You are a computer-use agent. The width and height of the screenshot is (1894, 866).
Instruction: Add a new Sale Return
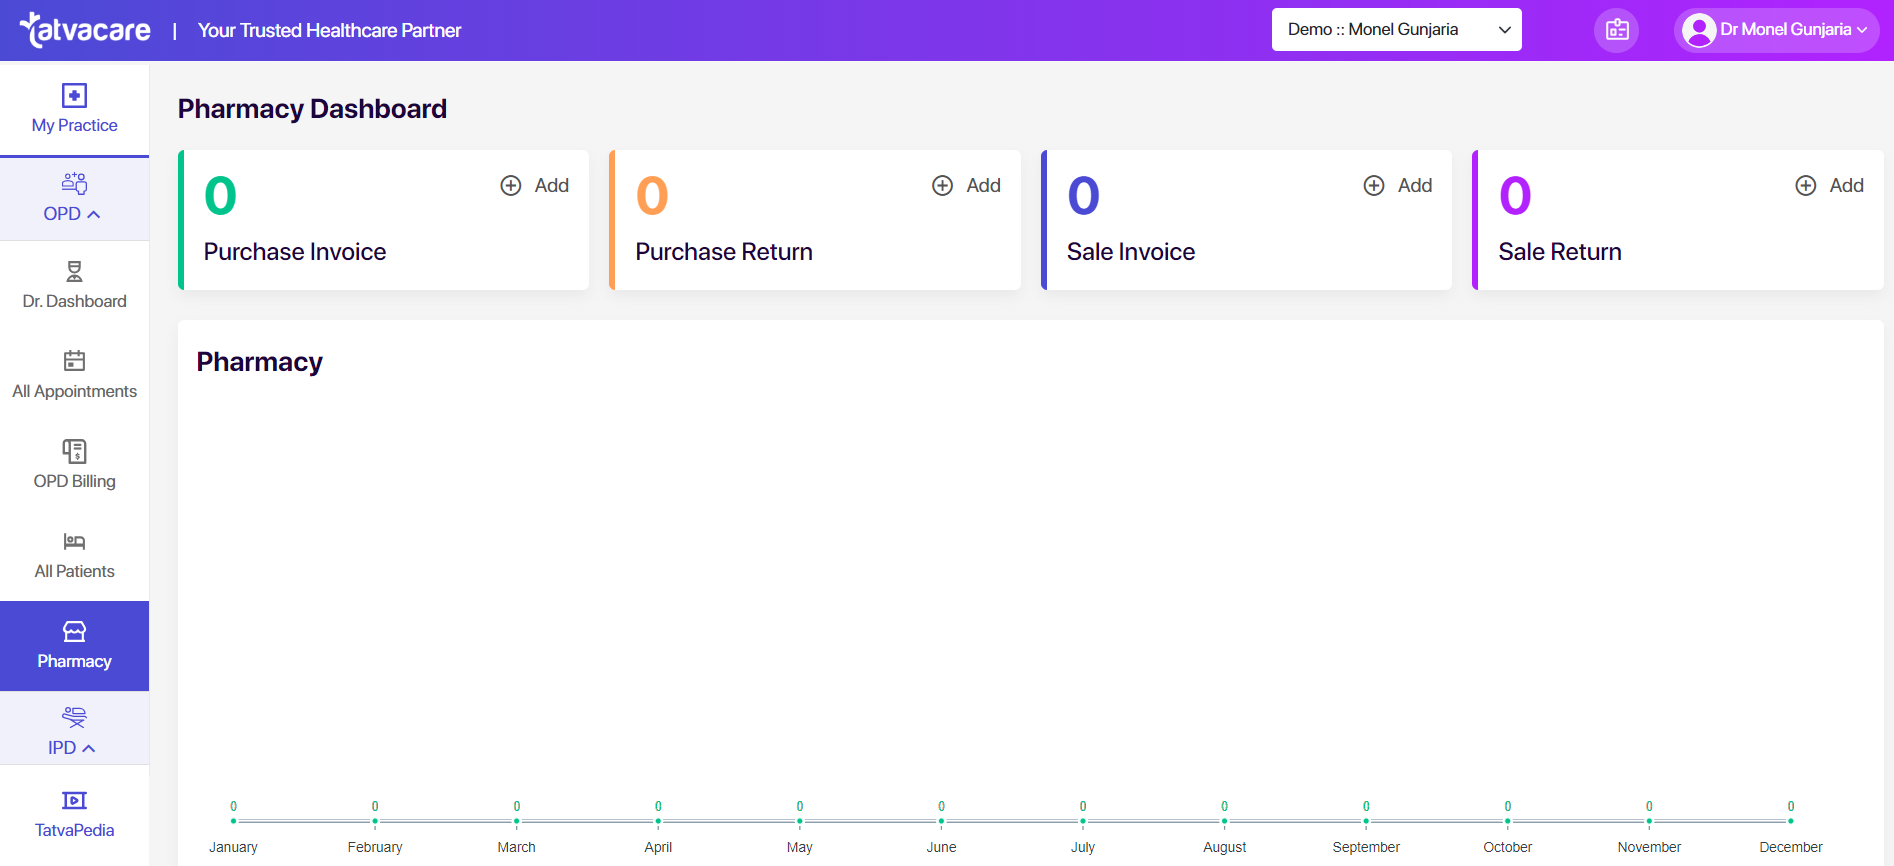(1830, 186)
